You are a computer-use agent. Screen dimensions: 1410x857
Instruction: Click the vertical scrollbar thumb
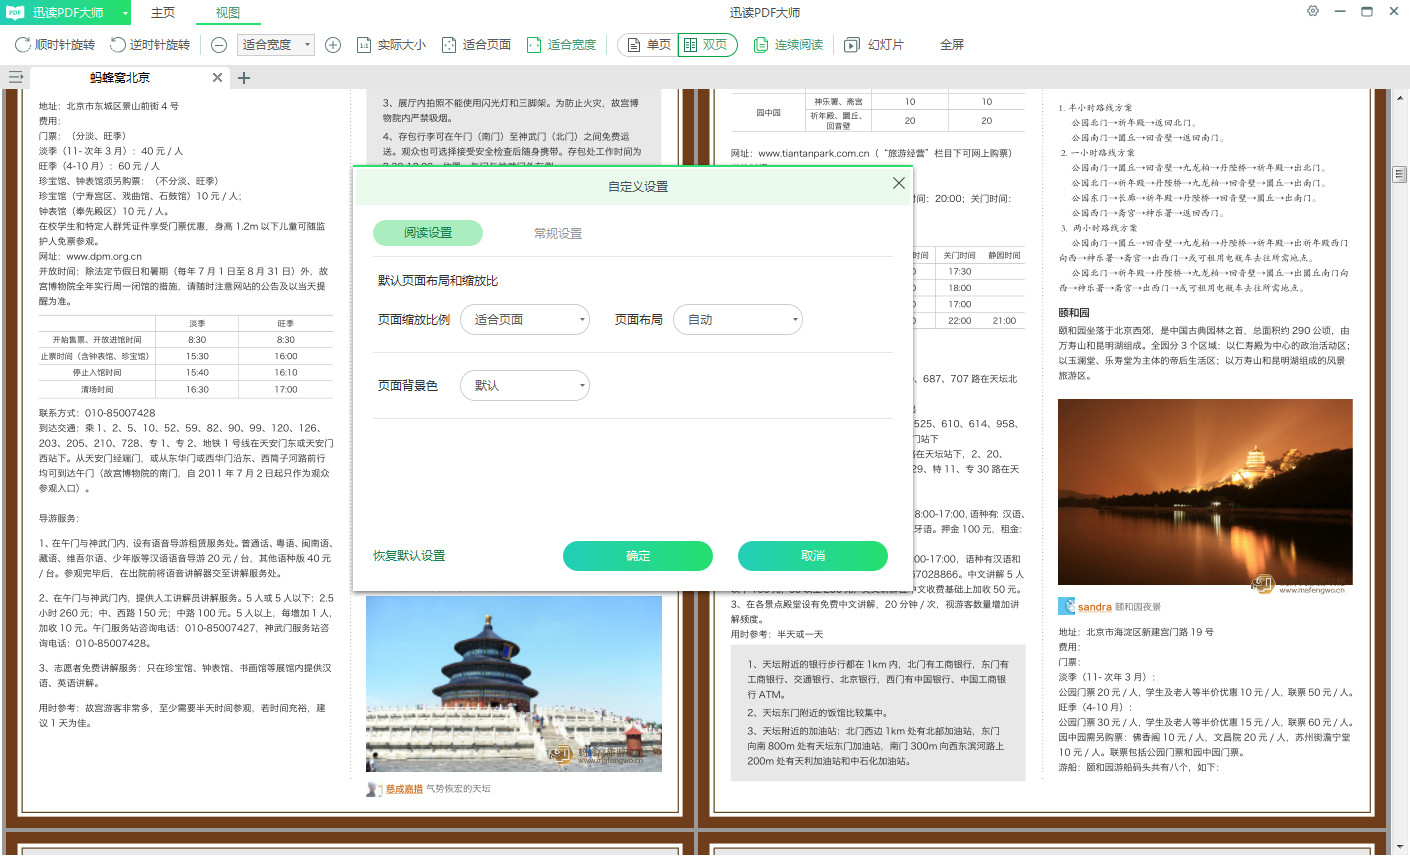tap(1399, 174)
